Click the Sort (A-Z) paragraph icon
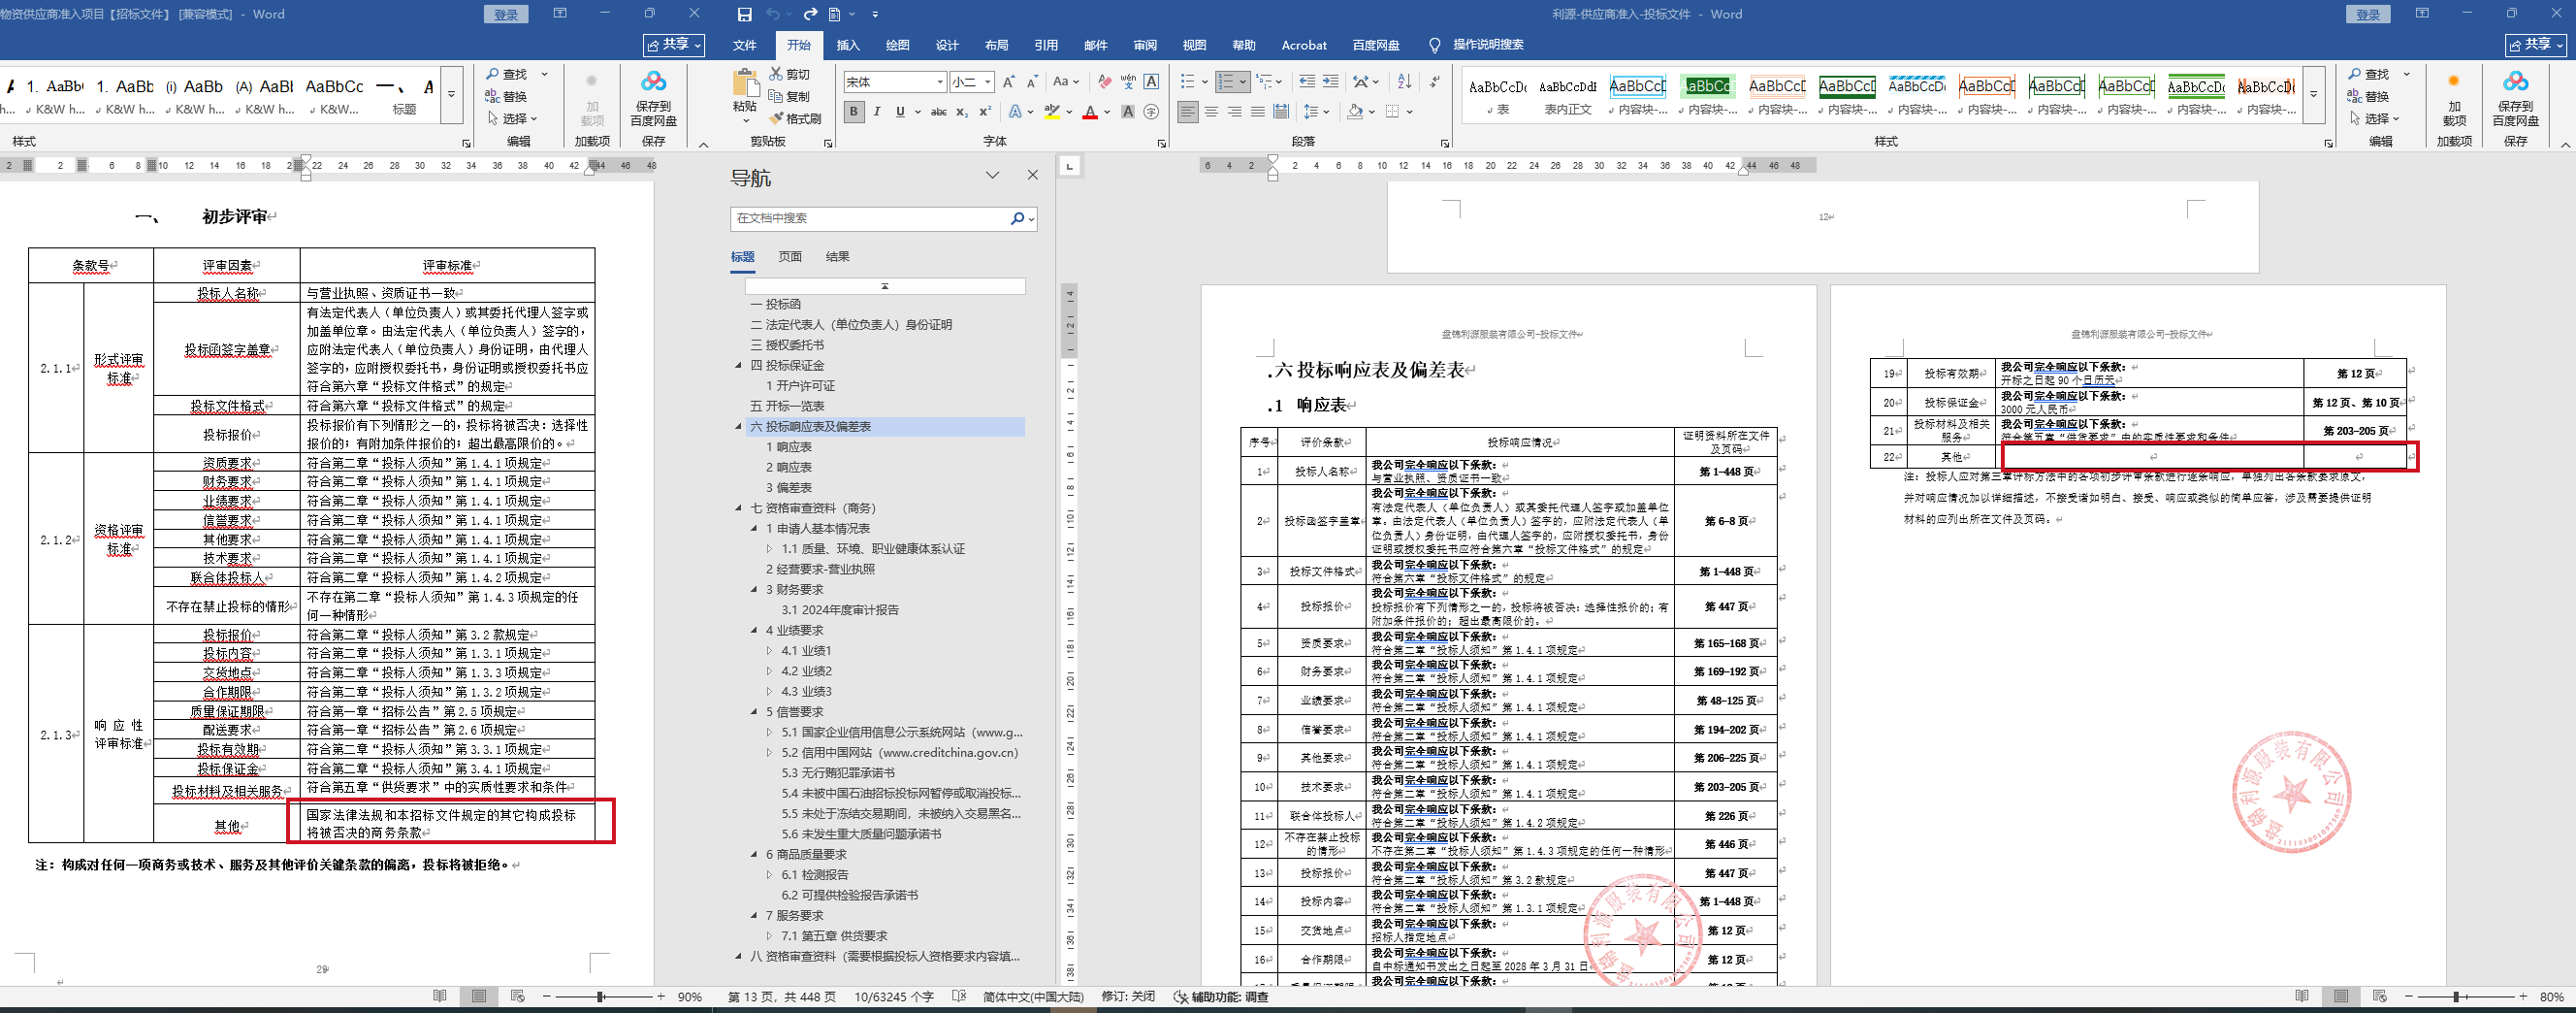Viewport: 2576px width, 1013px height. [x=1404, y=82]
